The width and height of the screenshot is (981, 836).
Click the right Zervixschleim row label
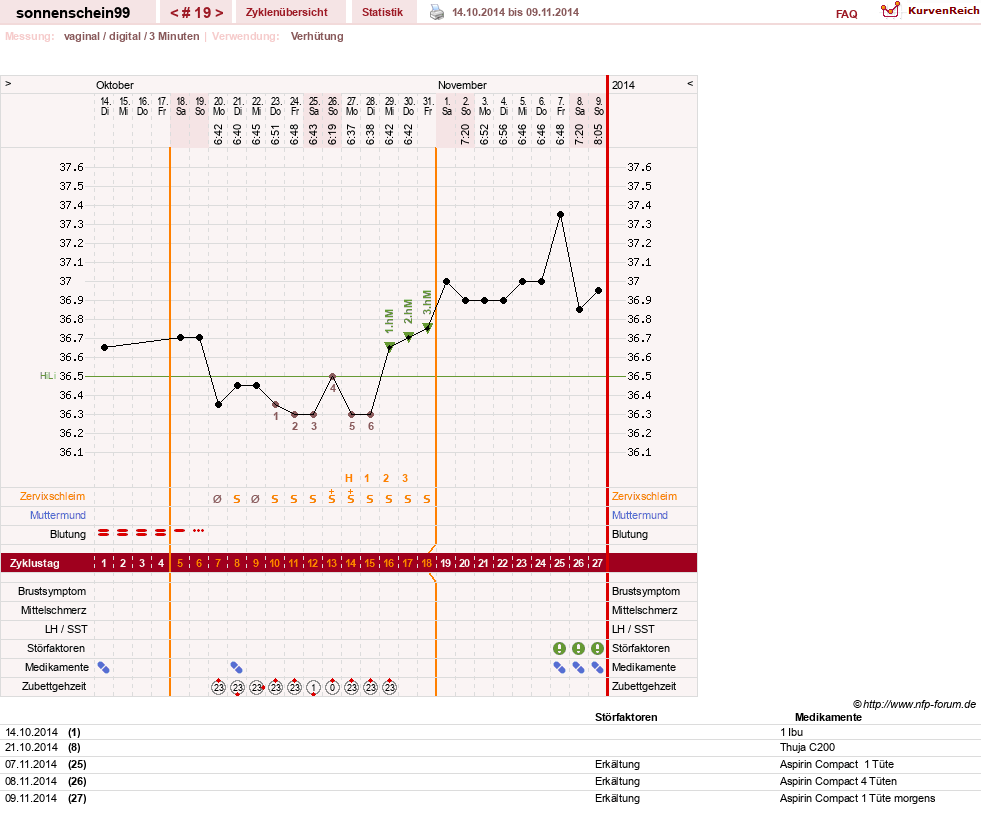pyautogui.click(x=644, y=496)
